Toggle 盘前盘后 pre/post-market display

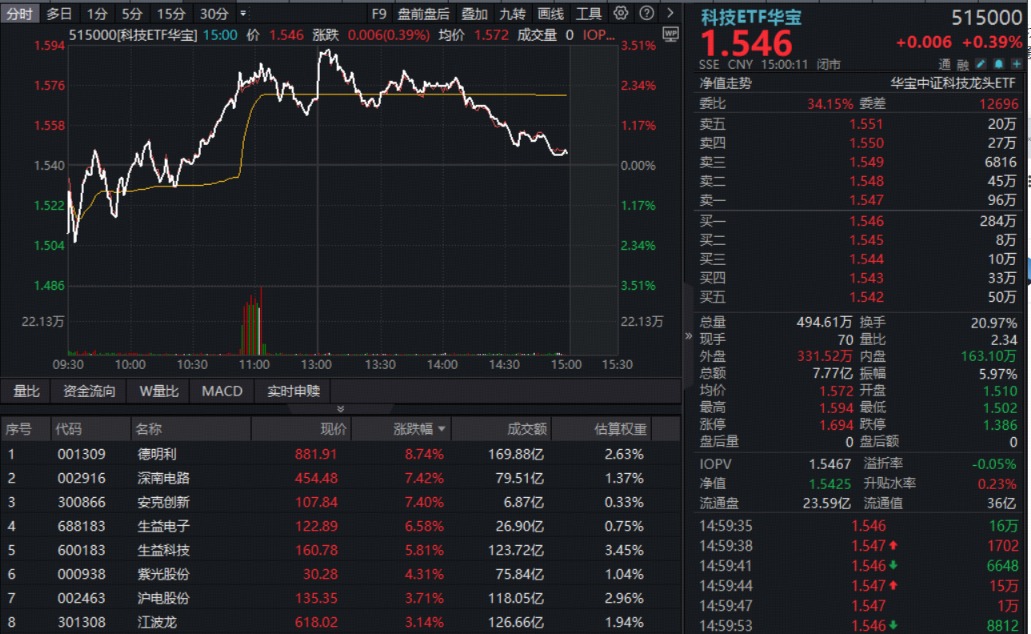(423, 14)
